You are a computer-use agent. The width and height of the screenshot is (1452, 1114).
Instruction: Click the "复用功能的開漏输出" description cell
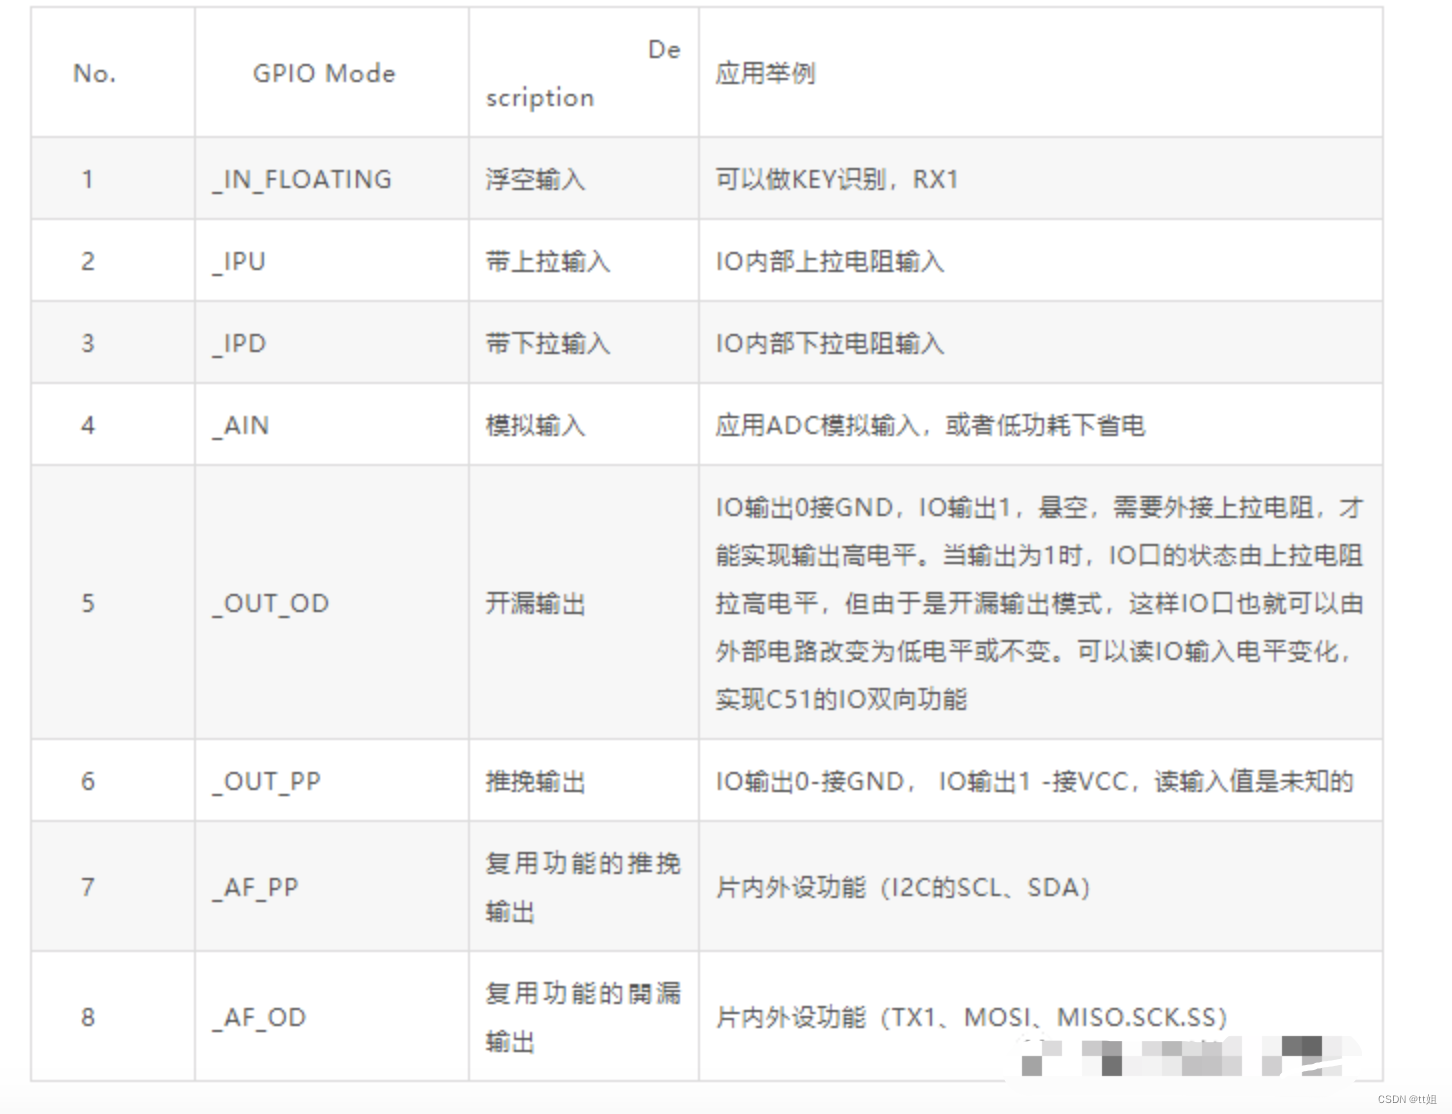[x=583, y=1017]
